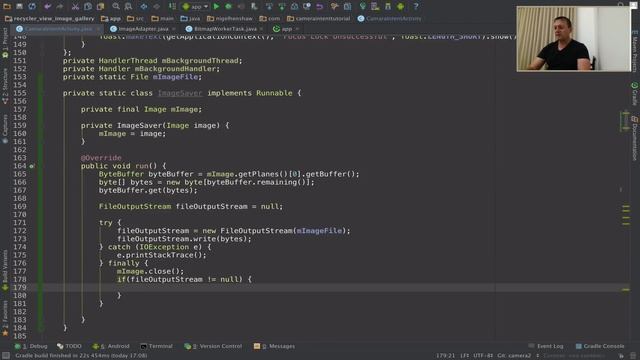Image resolution: width=640 pixels, height=360 pixels.
Task: Open the Favorites tool window
Action: [x=5, y=318]
